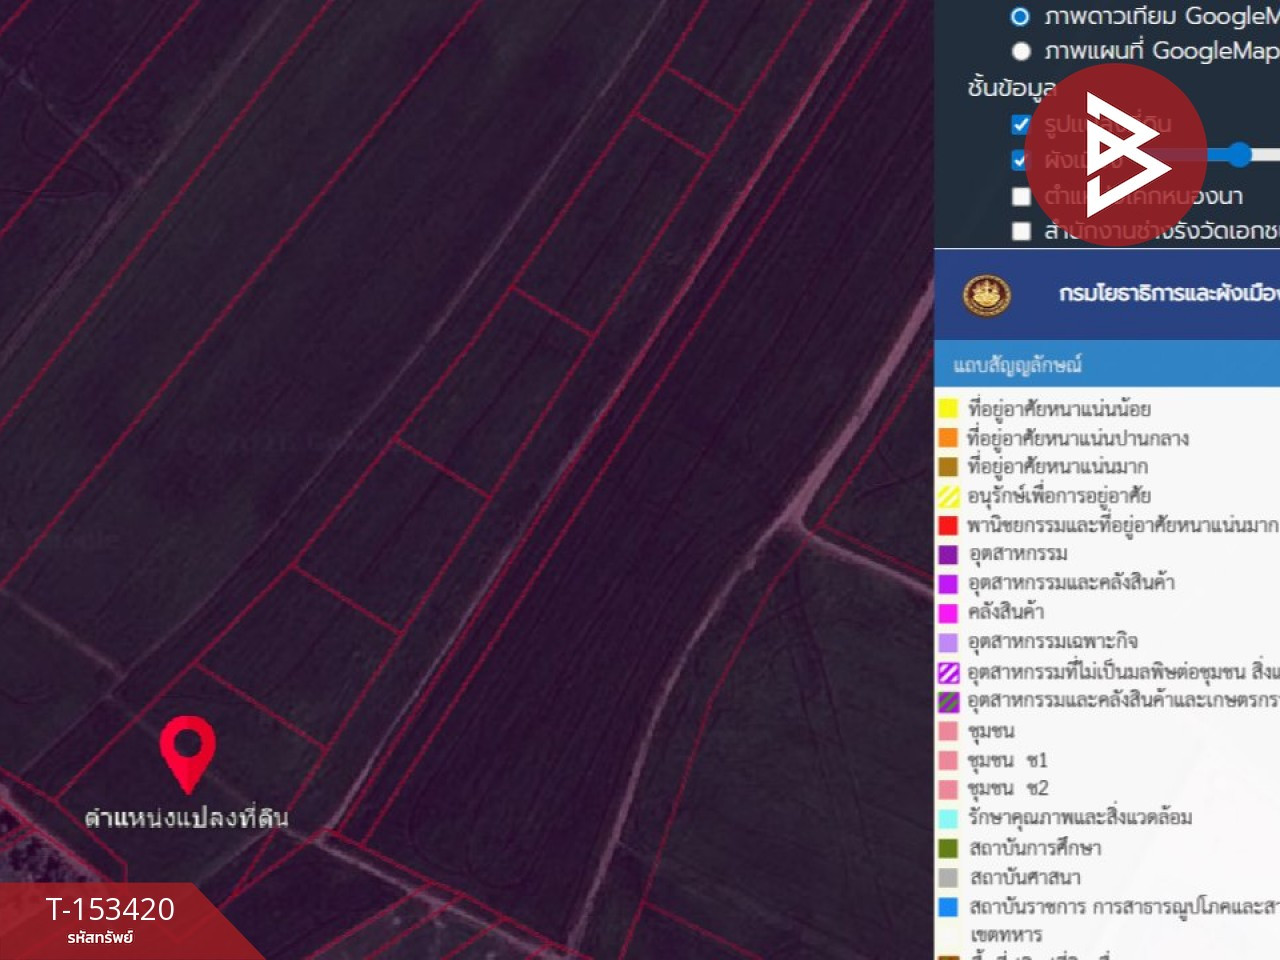
Task: Click the Department of Public Works emblem
Action: (x=986, y=294)
